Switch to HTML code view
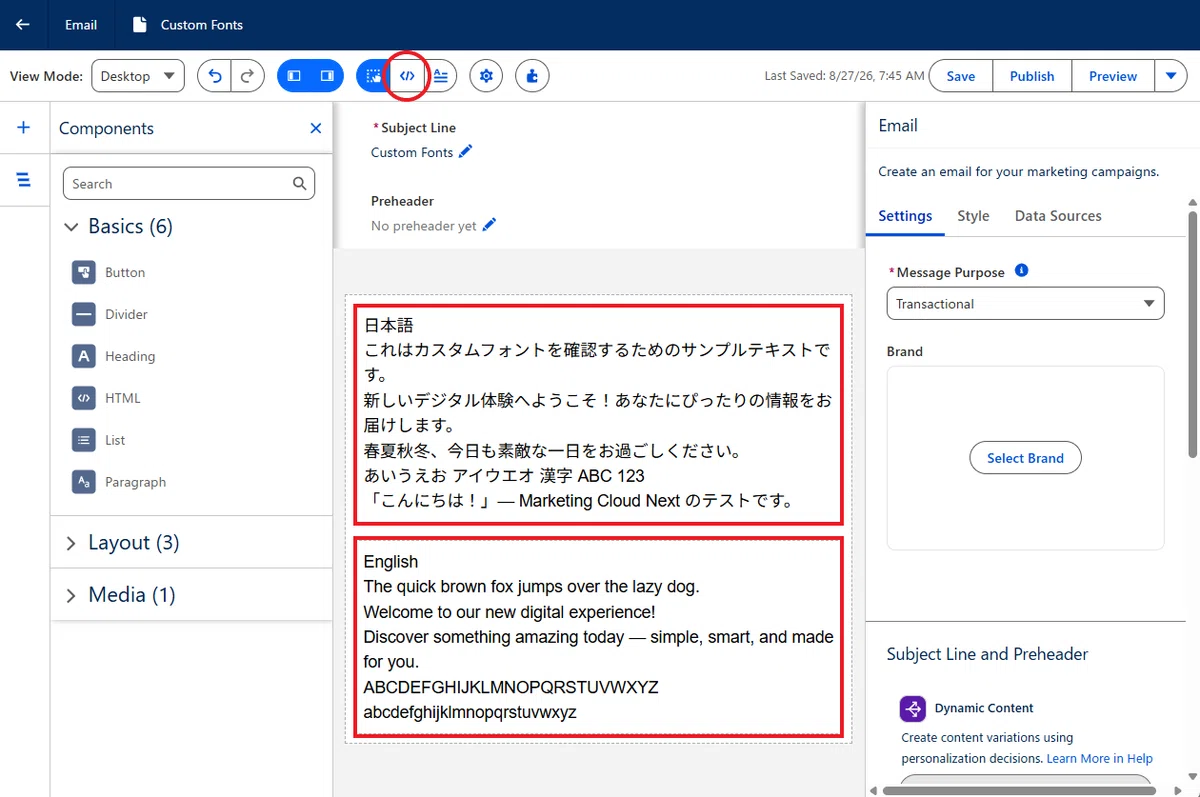The height and width of the screenshot is (797, 1200). click(x=407, y=76)
